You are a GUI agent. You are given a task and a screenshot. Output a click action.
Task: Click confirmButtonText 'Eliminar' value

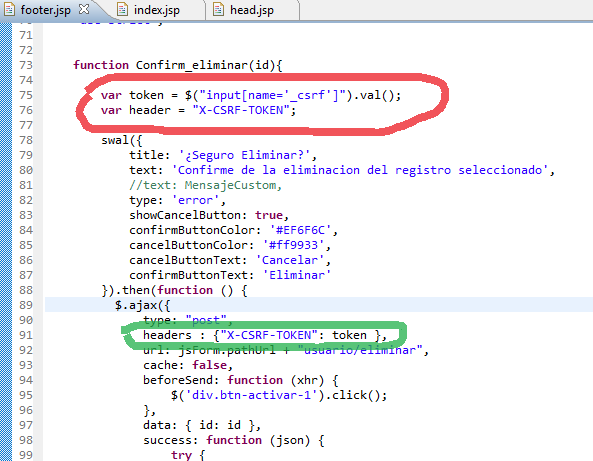tap(296, 275)
